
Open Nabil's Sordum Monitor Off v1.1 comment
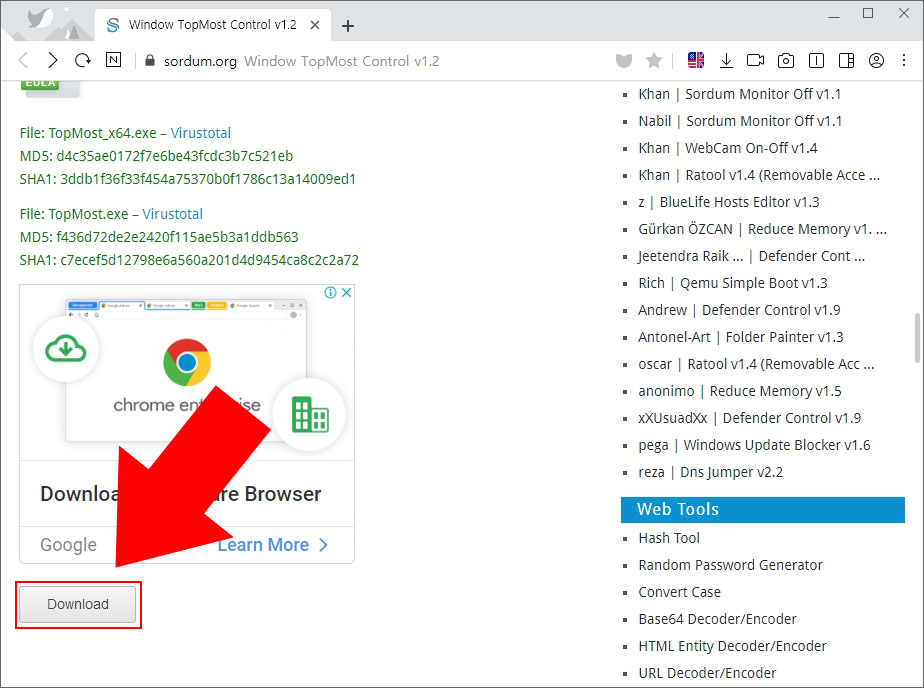point(740,121)
